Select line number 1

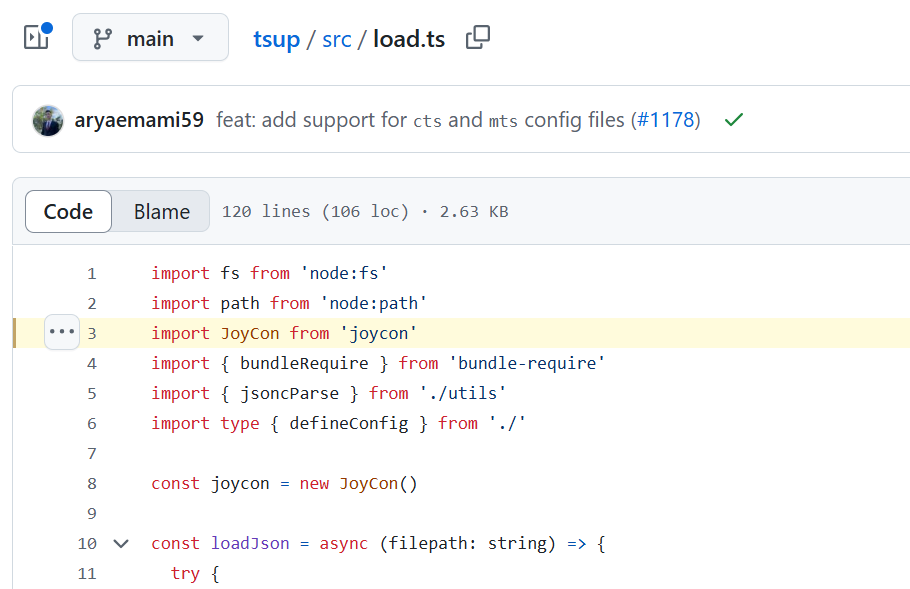pos(92,273)
